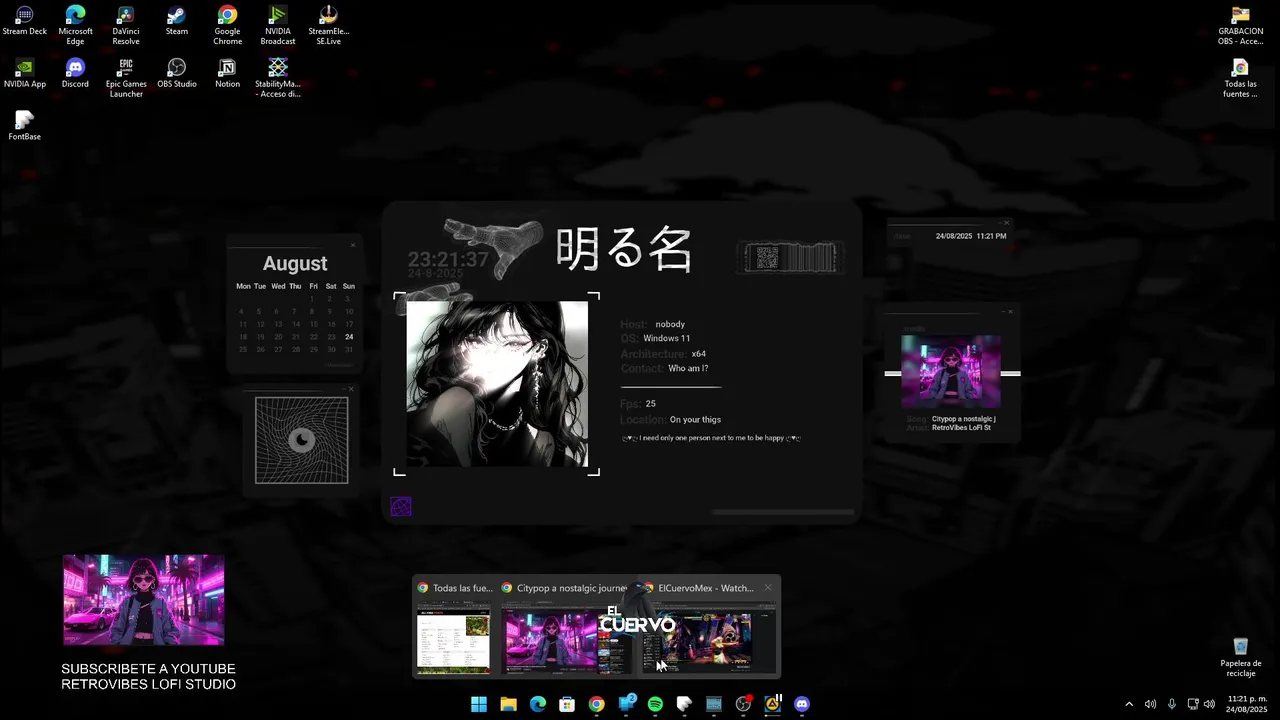
Task: Select the eye visualizer widget graphic
Action: [302, 441]
